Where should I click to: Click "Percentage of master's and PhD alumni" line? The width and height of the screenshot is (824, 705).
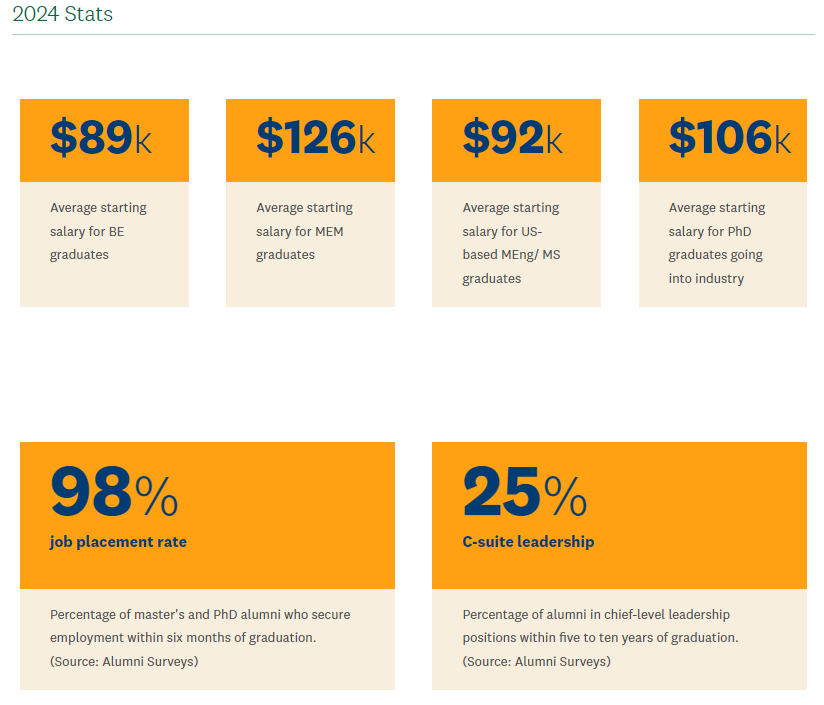[200, 614]
